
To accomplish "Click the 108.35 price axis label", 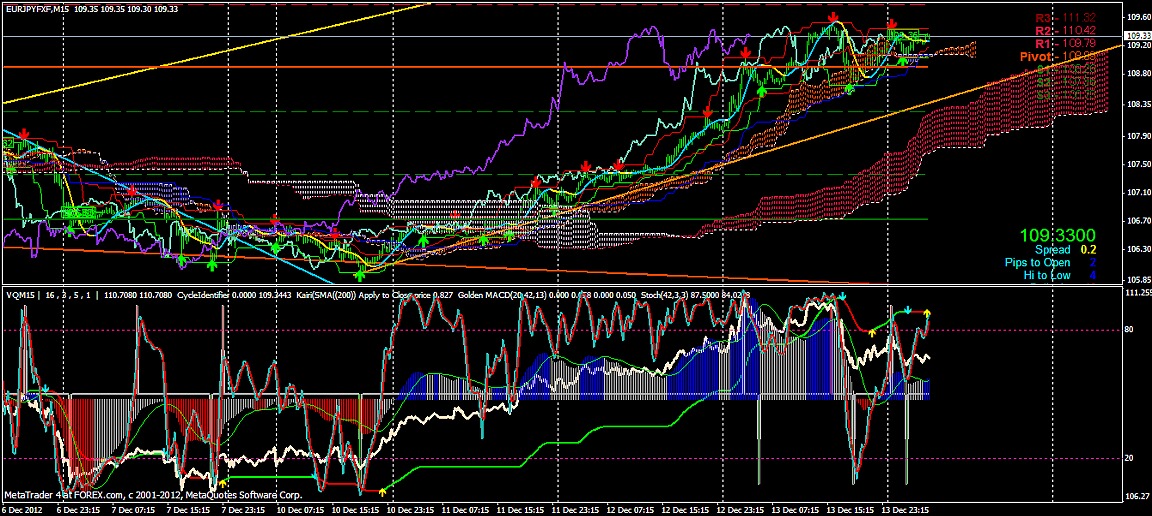I will [1138, 104].
